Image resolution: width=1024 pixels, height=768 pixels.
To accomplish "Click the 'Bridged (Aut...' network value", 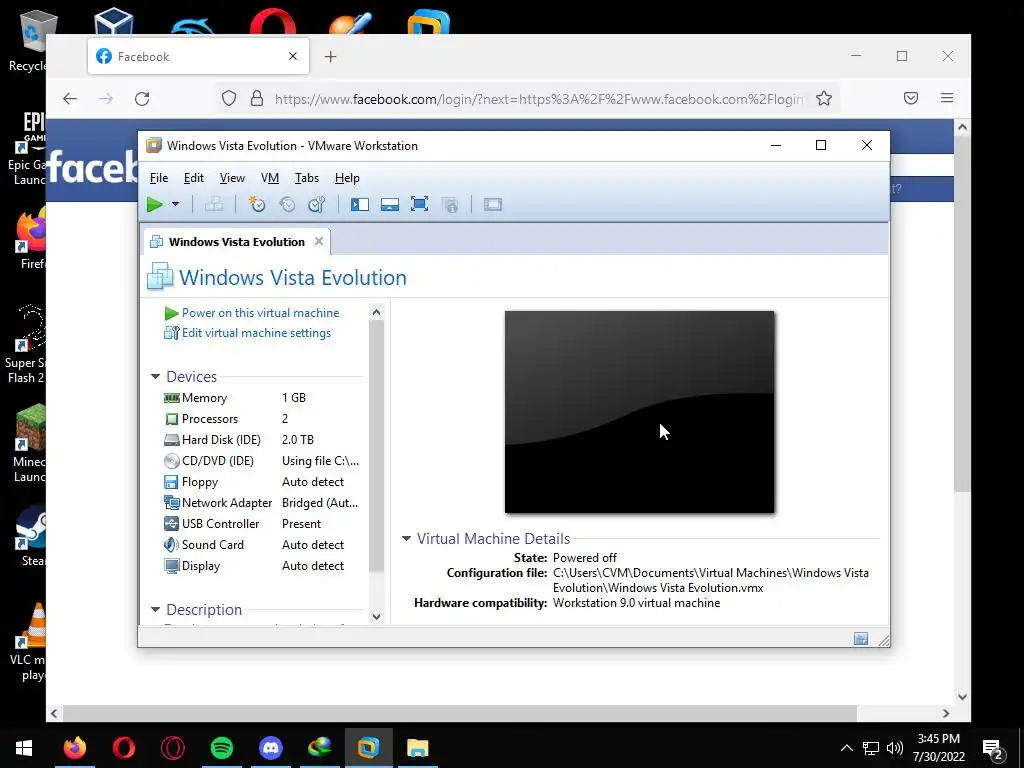I will click(x=320, y=503).
